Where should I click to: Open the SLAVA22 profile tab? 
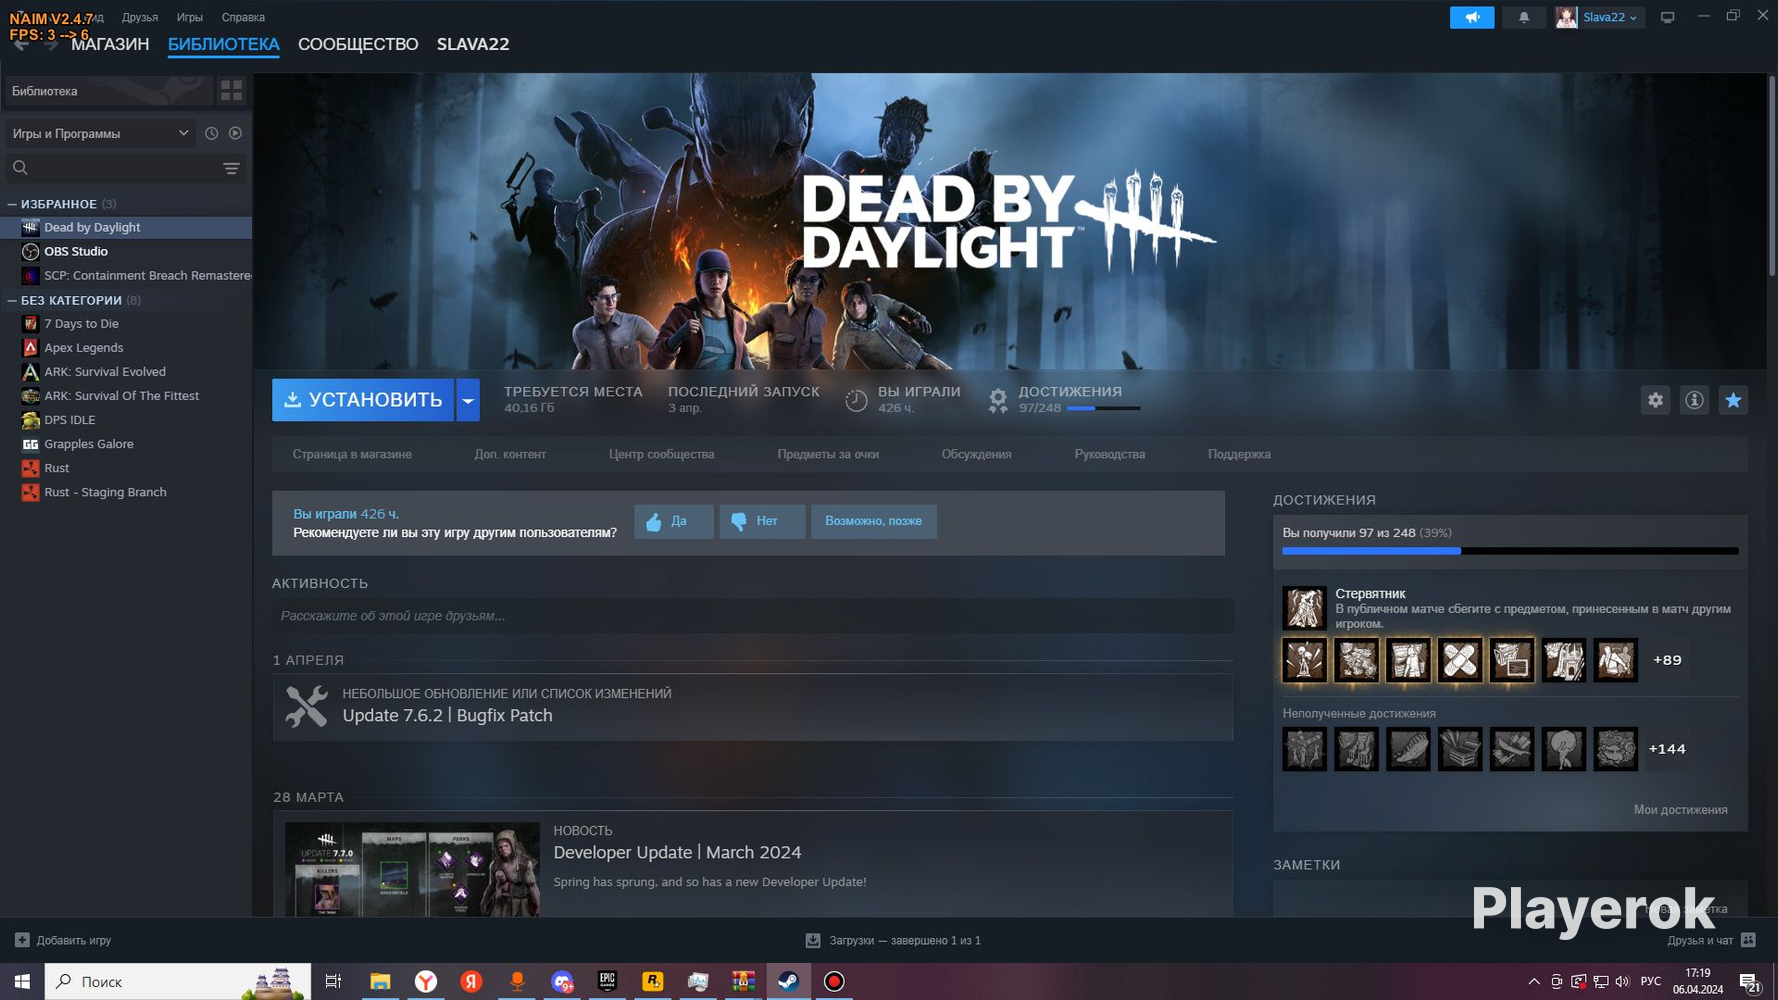(x=473, y=44)
